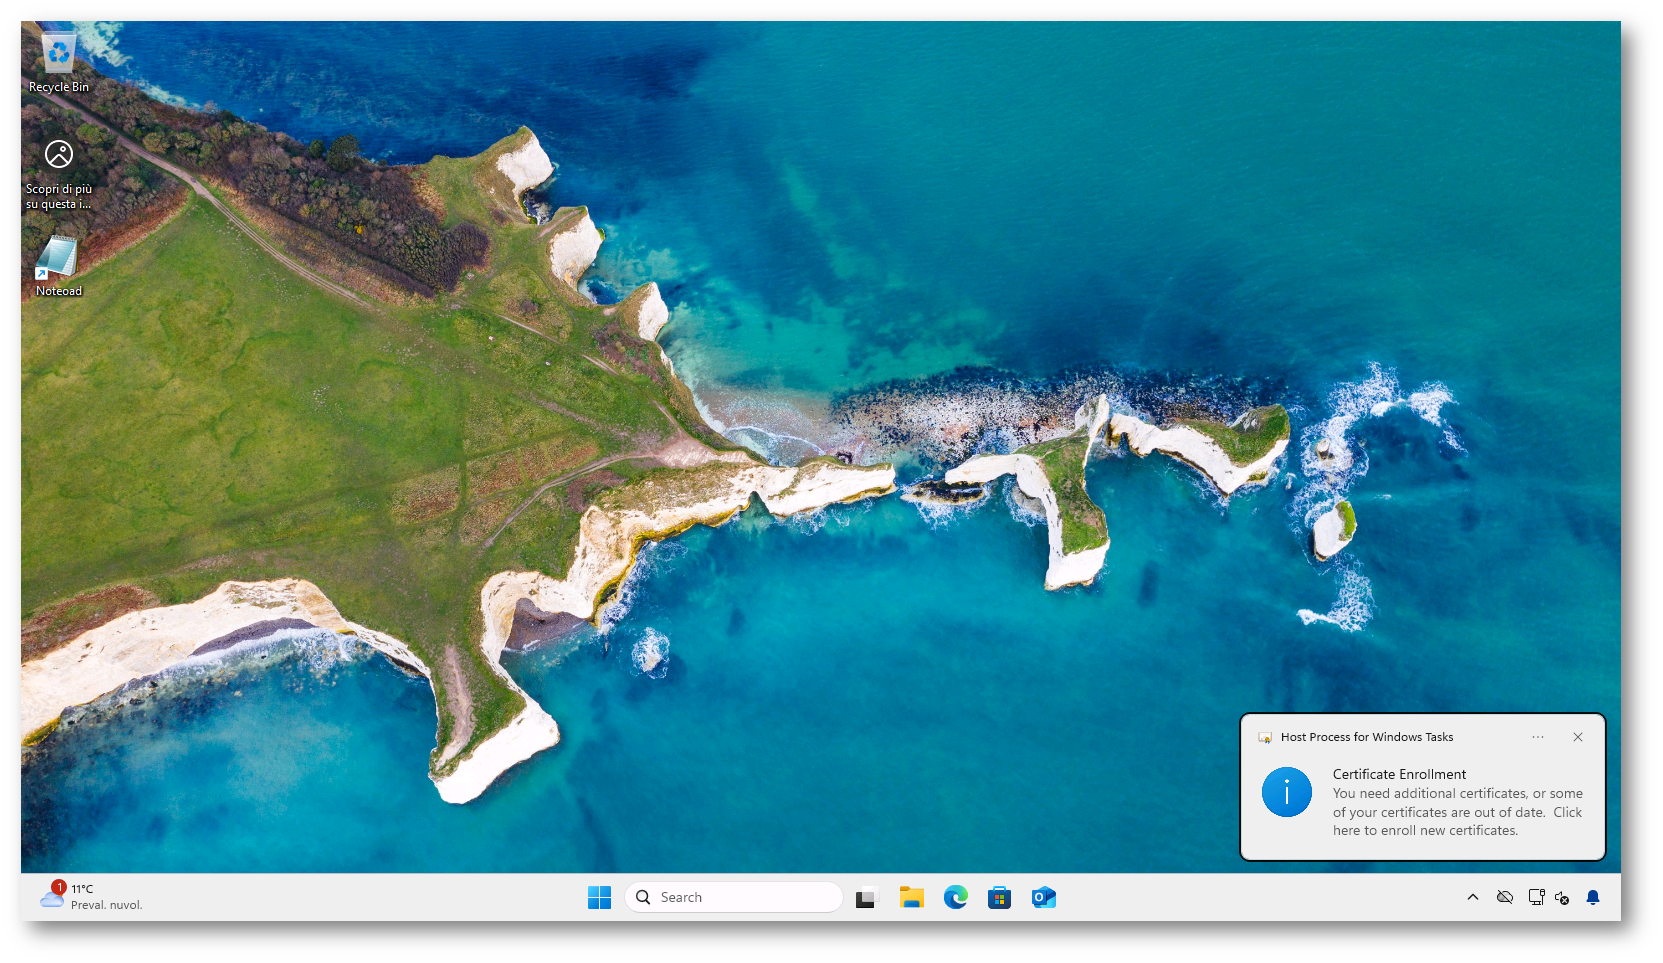Click the blue info icon in notification
1663x963 pixels.
point(1286,792)
